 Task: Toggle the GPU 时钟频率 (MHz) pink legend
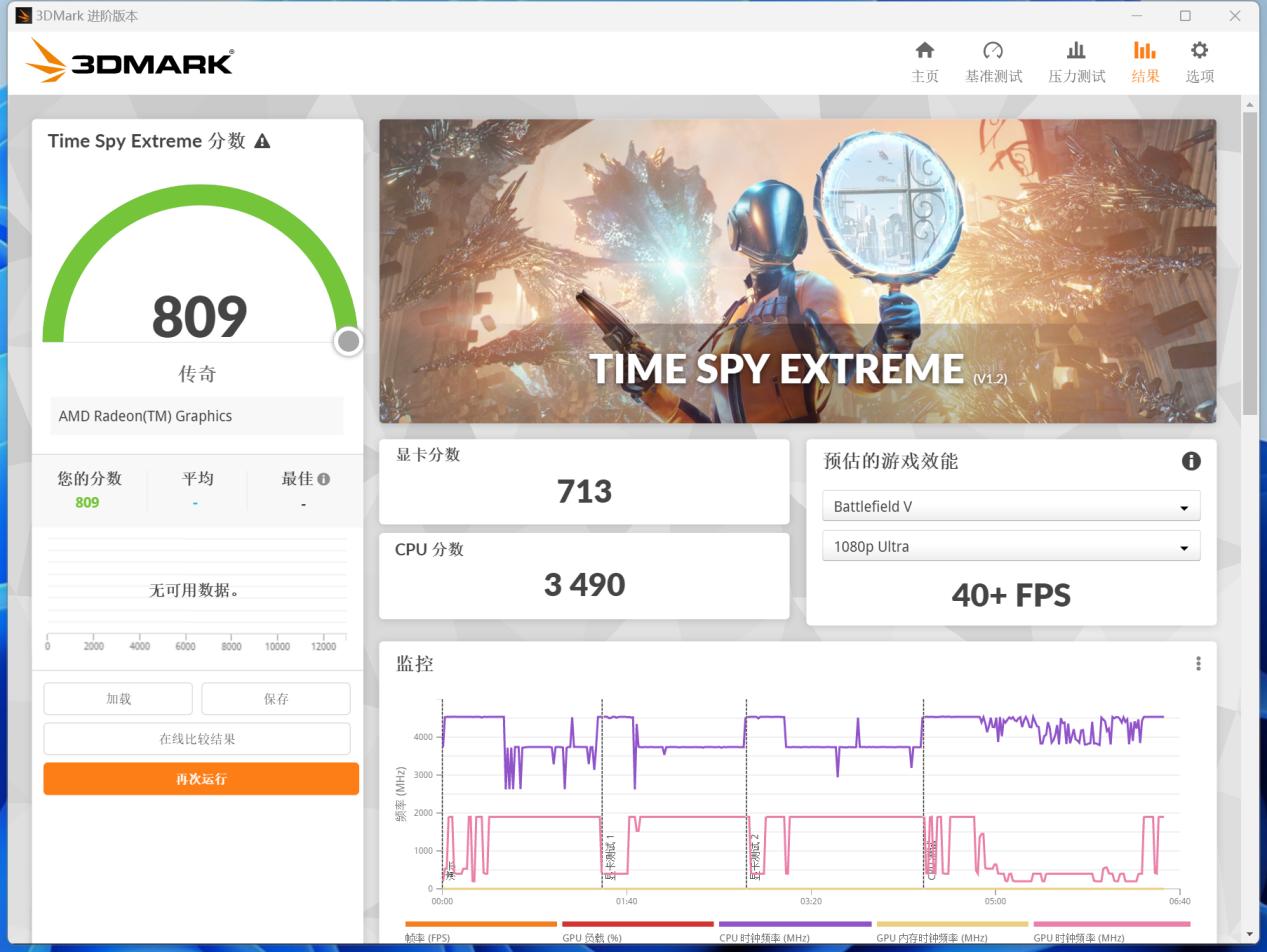pos(1111,932)
